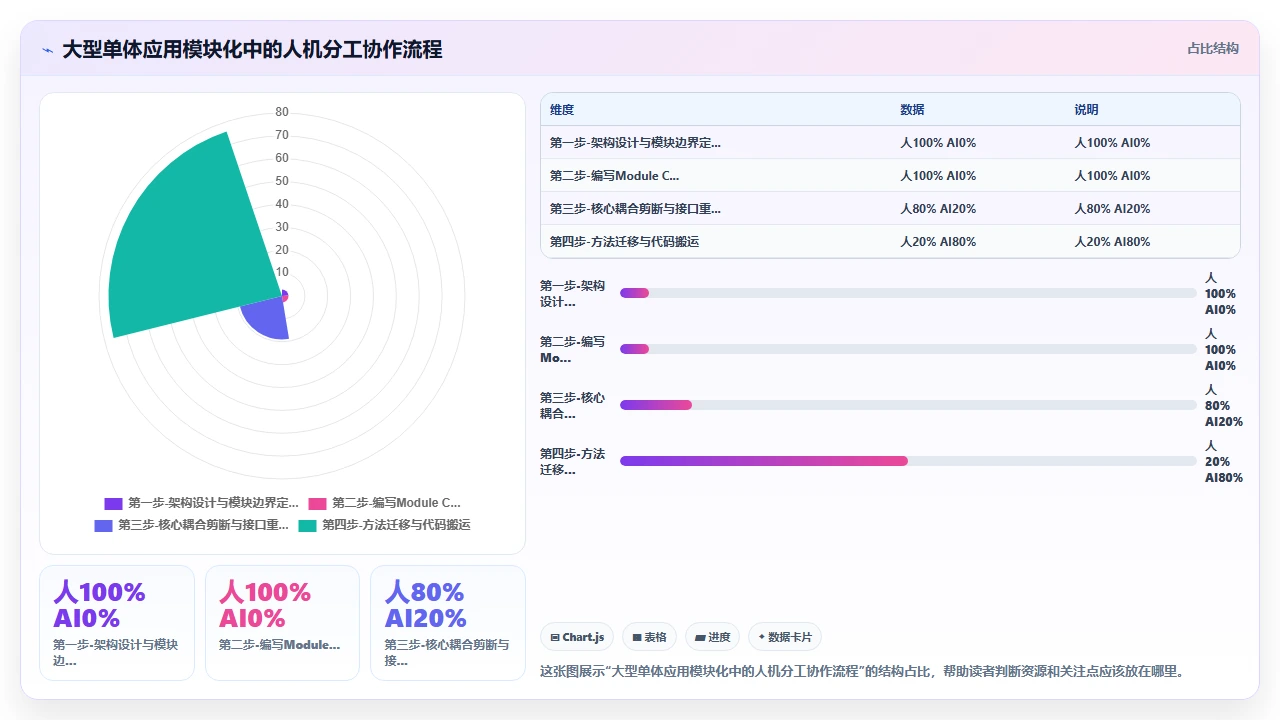This screenshot has width=1280, height=720.
Task: Toggle legend swatch 第三步-核心耦合剪断与接口重
Action: click(103, 525)
